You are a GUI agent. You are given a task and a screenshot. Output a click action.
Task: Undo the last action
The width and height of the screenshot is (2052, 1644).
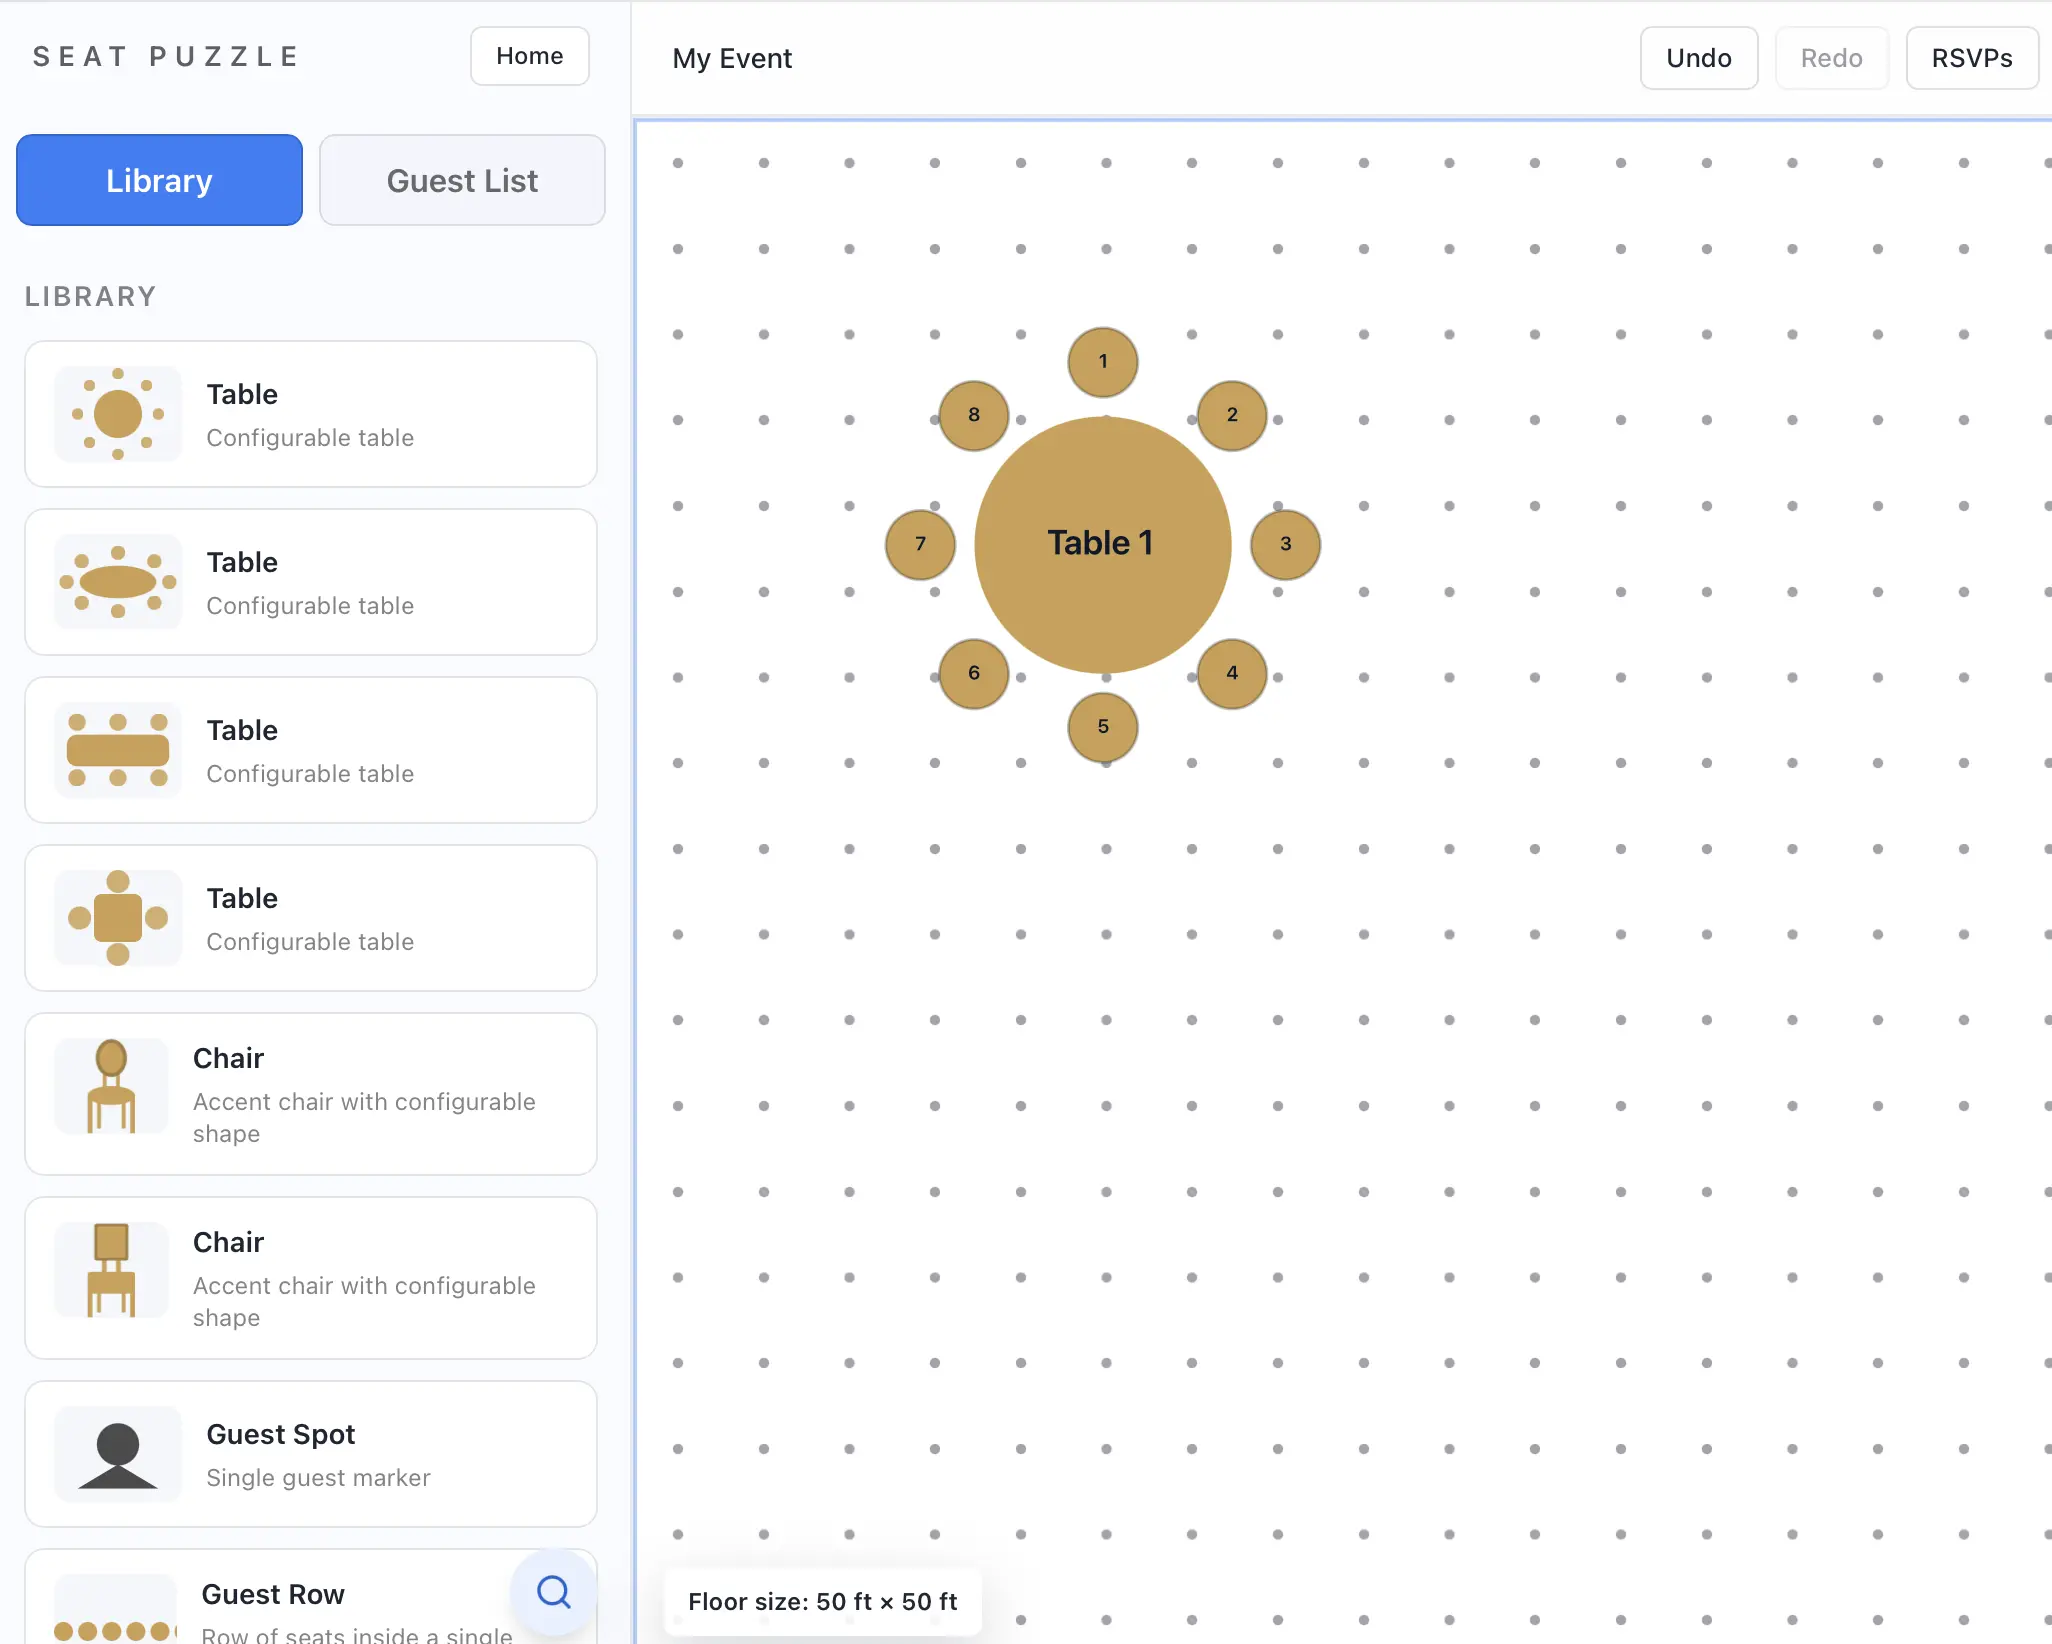[1698, 58]
